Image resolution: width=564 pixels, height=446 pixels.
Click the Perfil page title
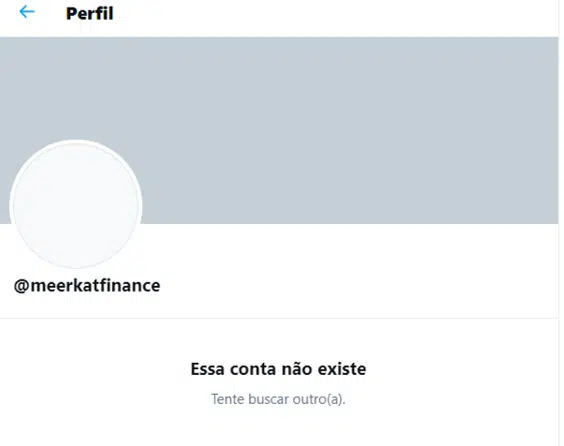click(x=90, y=14)
